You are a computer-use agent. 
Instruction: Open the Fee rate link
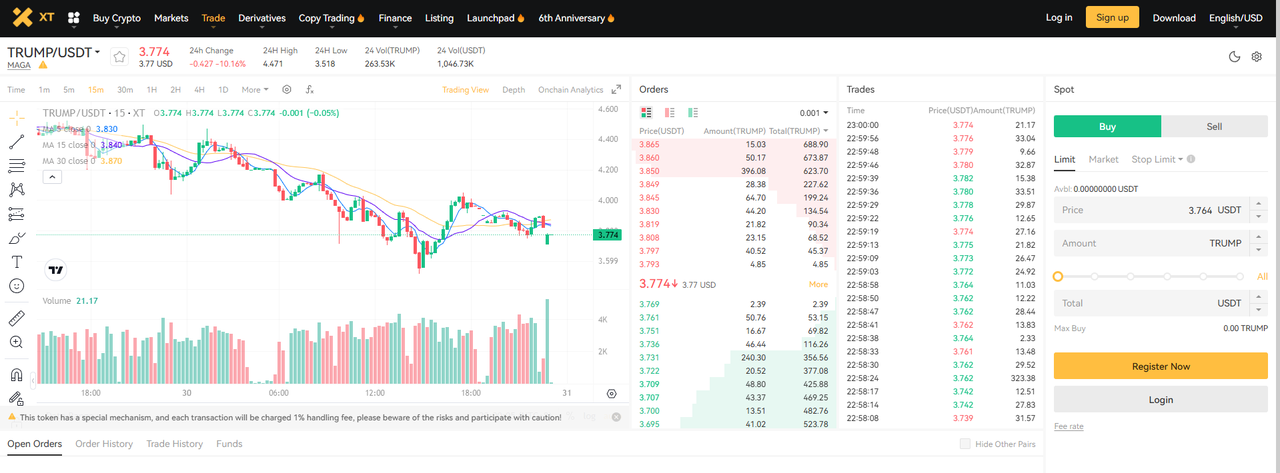1068,426
